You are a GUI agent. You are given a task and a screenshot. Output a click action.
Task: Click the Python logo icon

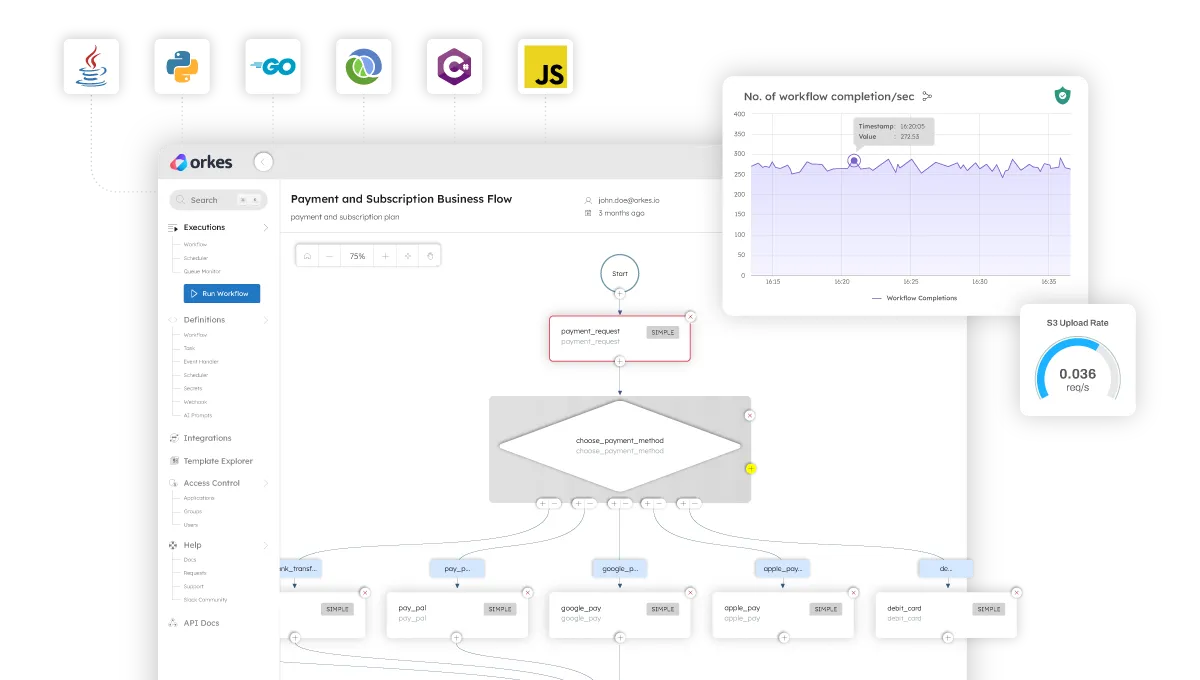[182, 65]
